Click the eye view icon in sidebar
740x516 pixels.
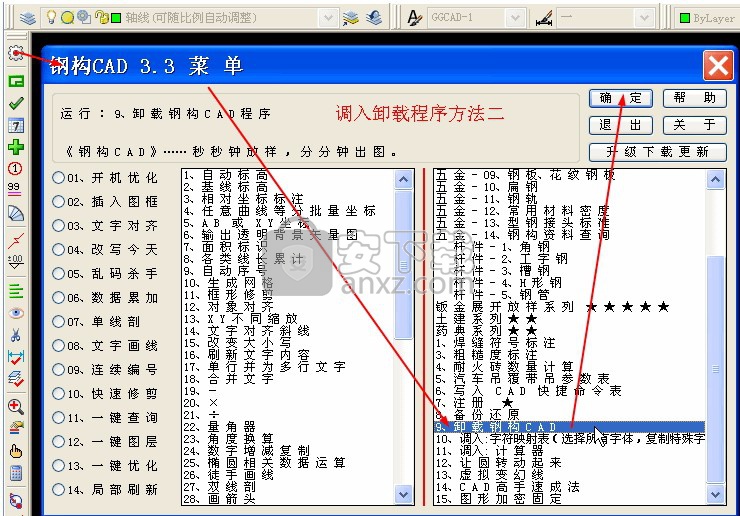(x=16, y=313)
